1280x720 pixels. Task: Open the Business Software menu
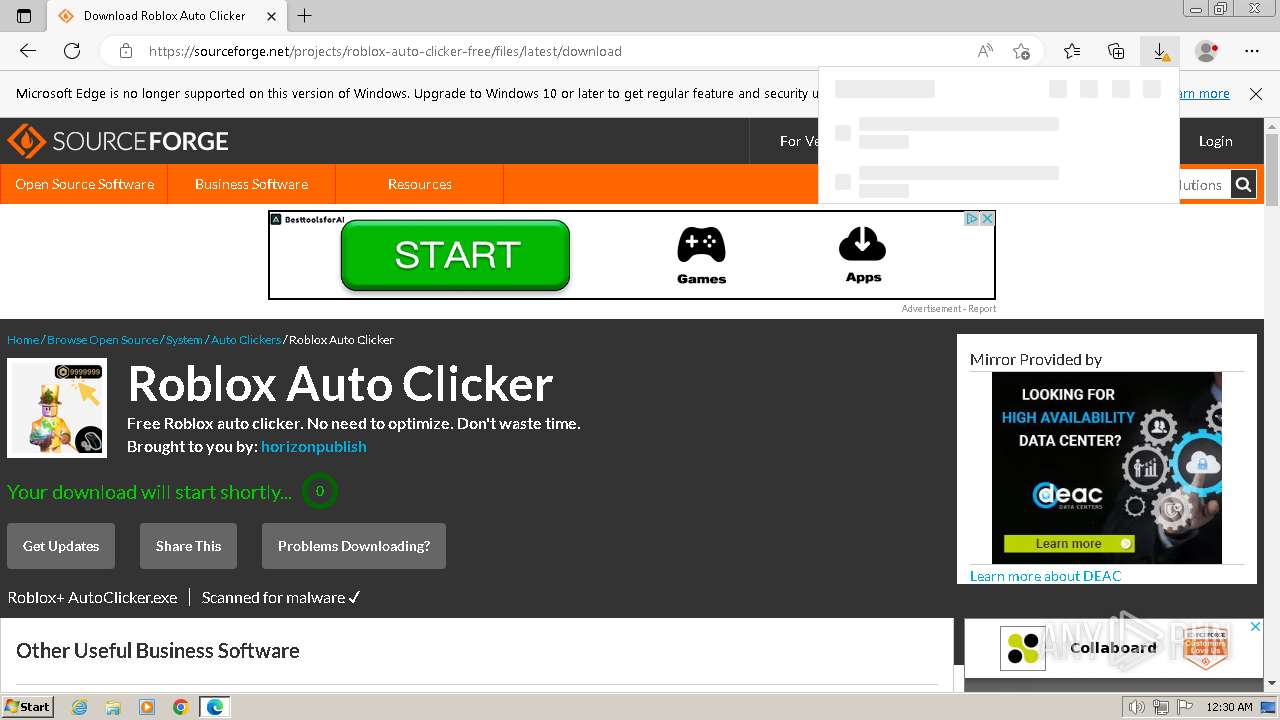[x=251, y=184]
